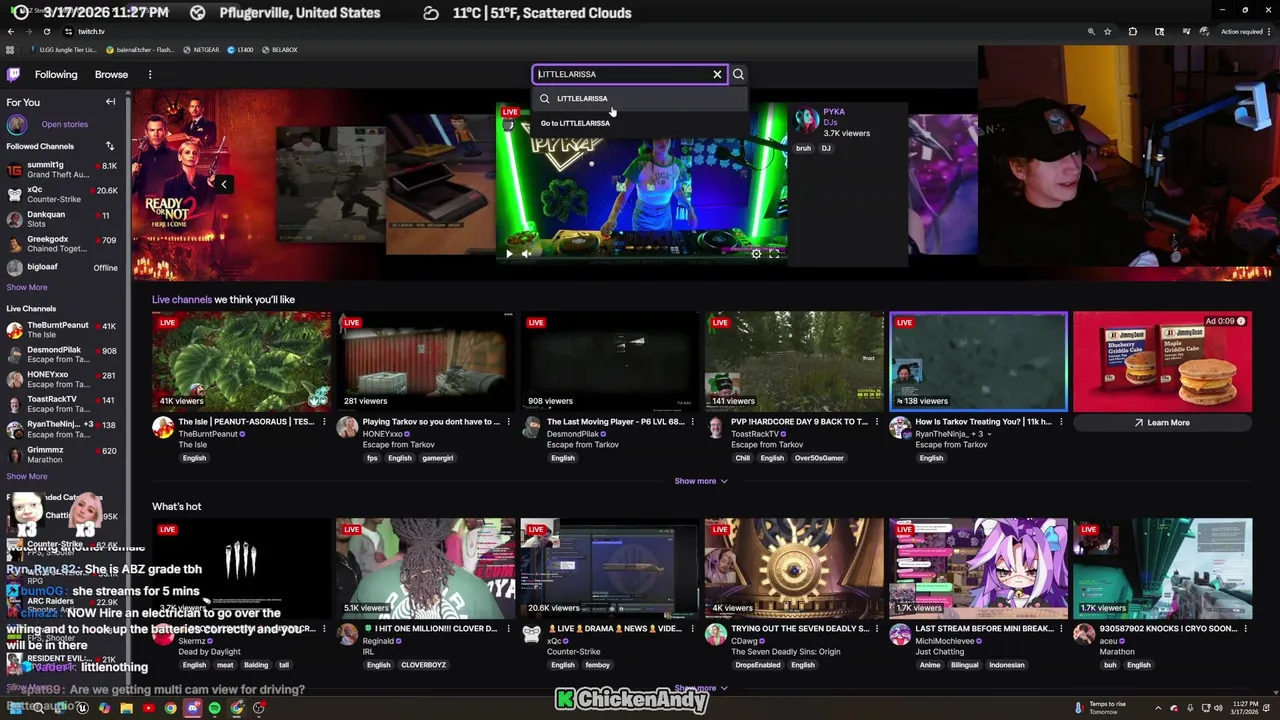The image size is (1280, 720).
Task: Click the Live channels heading link
Action: [182, 300]
